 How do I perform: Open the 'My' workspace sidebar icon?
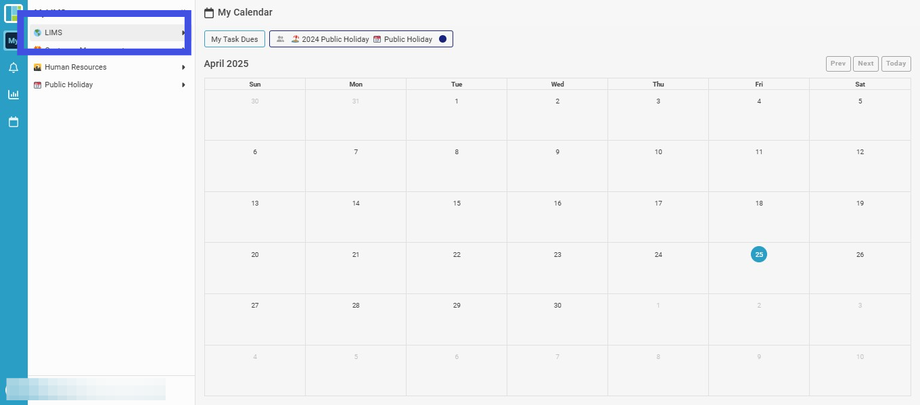(x=13, y=41)
